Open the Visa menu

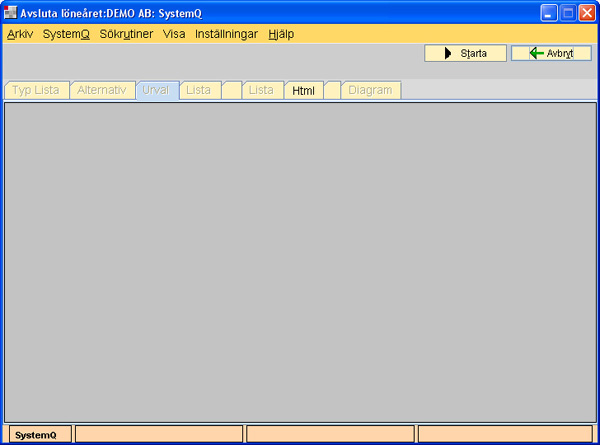tap(174, 33)
